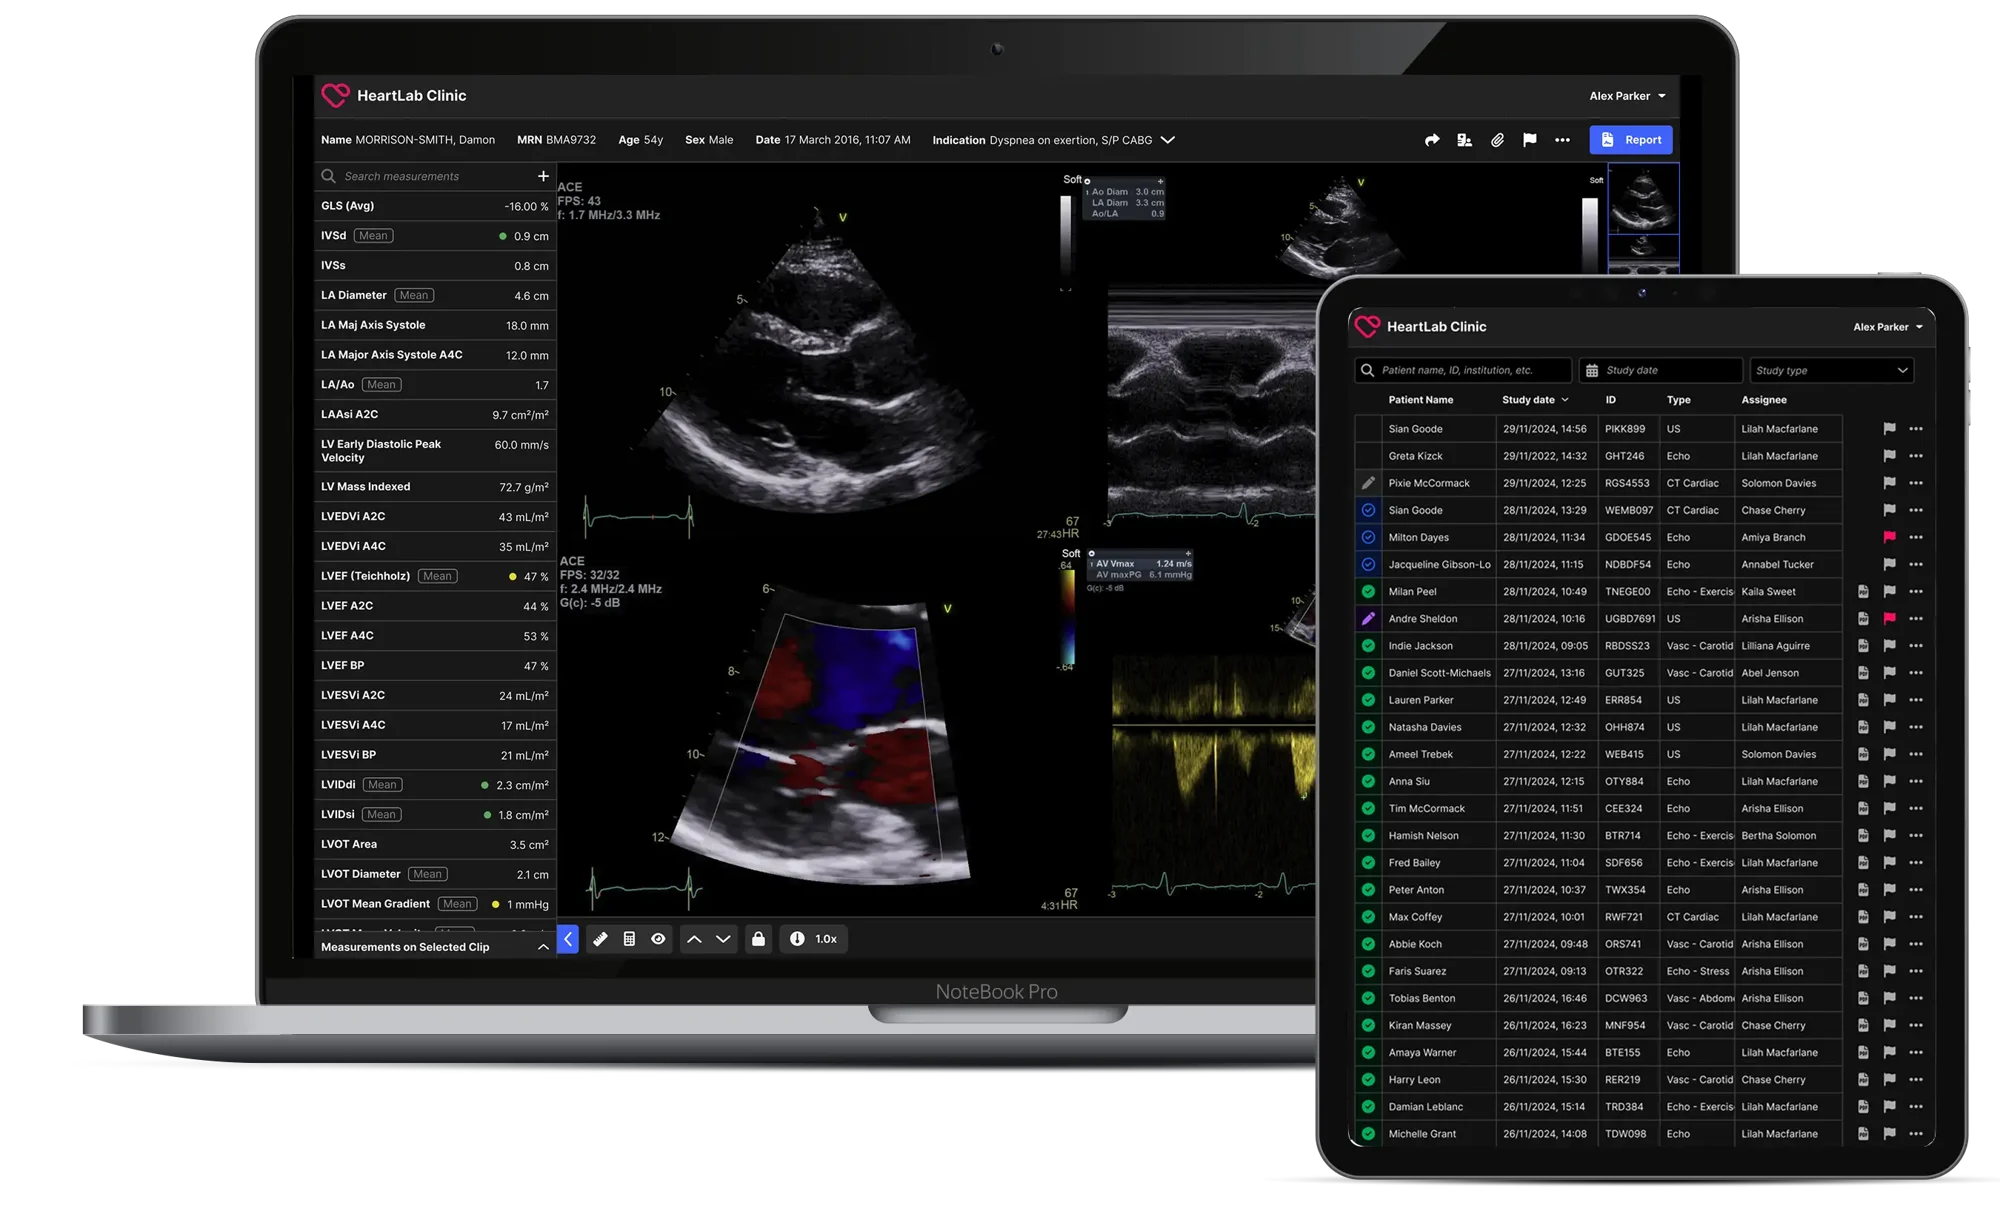2000x1208 pixels.
Task: Open the Alex Parker menu on laptop
Action: (x=1628, y=96)
